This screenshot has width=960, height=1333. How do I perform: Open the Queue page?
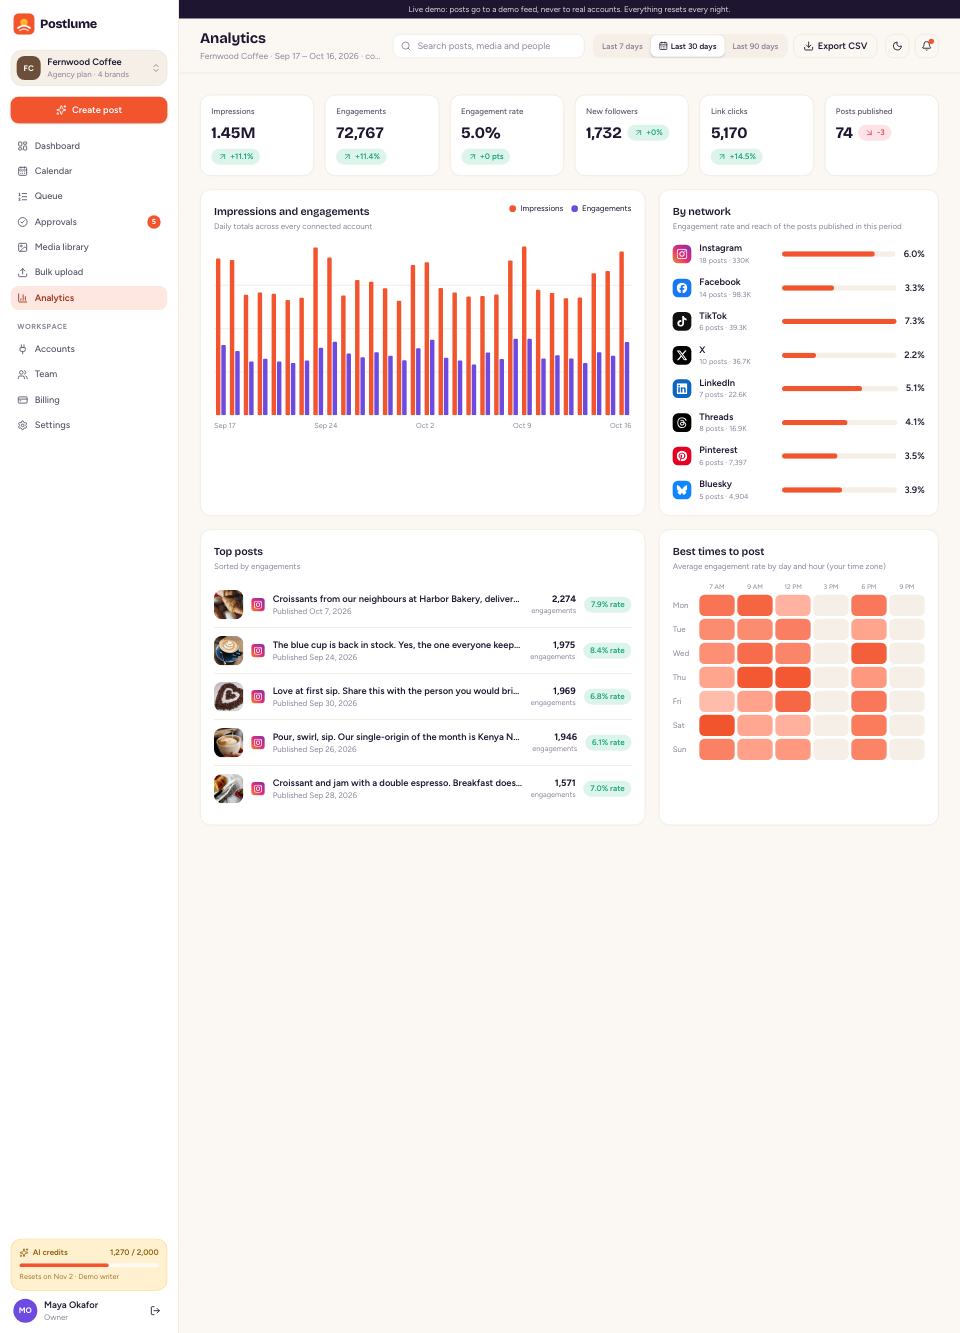[89, 196]
